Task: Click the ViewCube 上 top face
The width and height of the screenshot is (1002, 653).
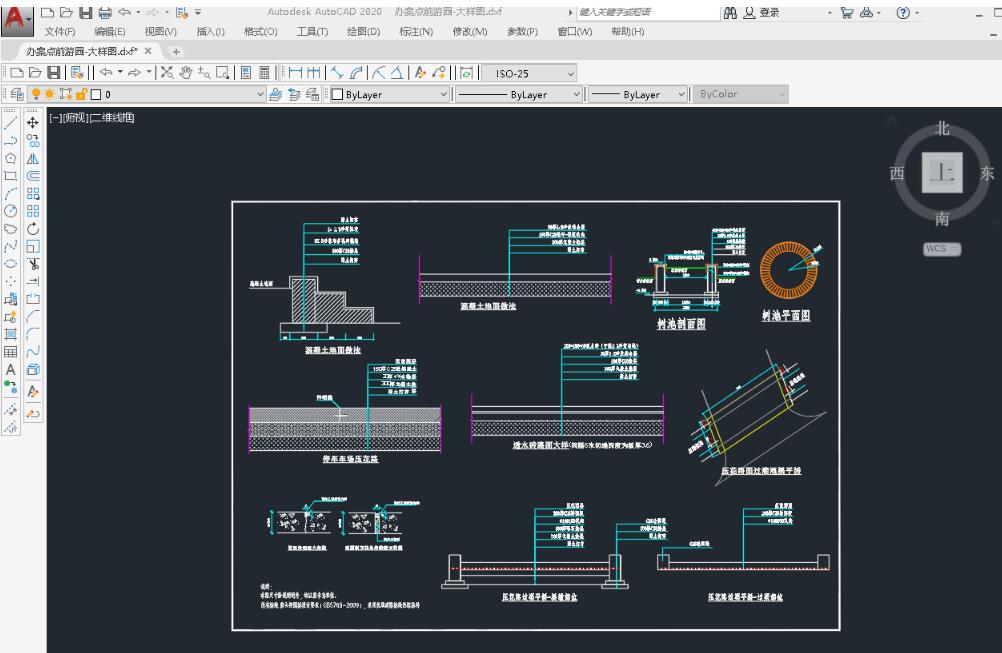Action: pos(942,173)
